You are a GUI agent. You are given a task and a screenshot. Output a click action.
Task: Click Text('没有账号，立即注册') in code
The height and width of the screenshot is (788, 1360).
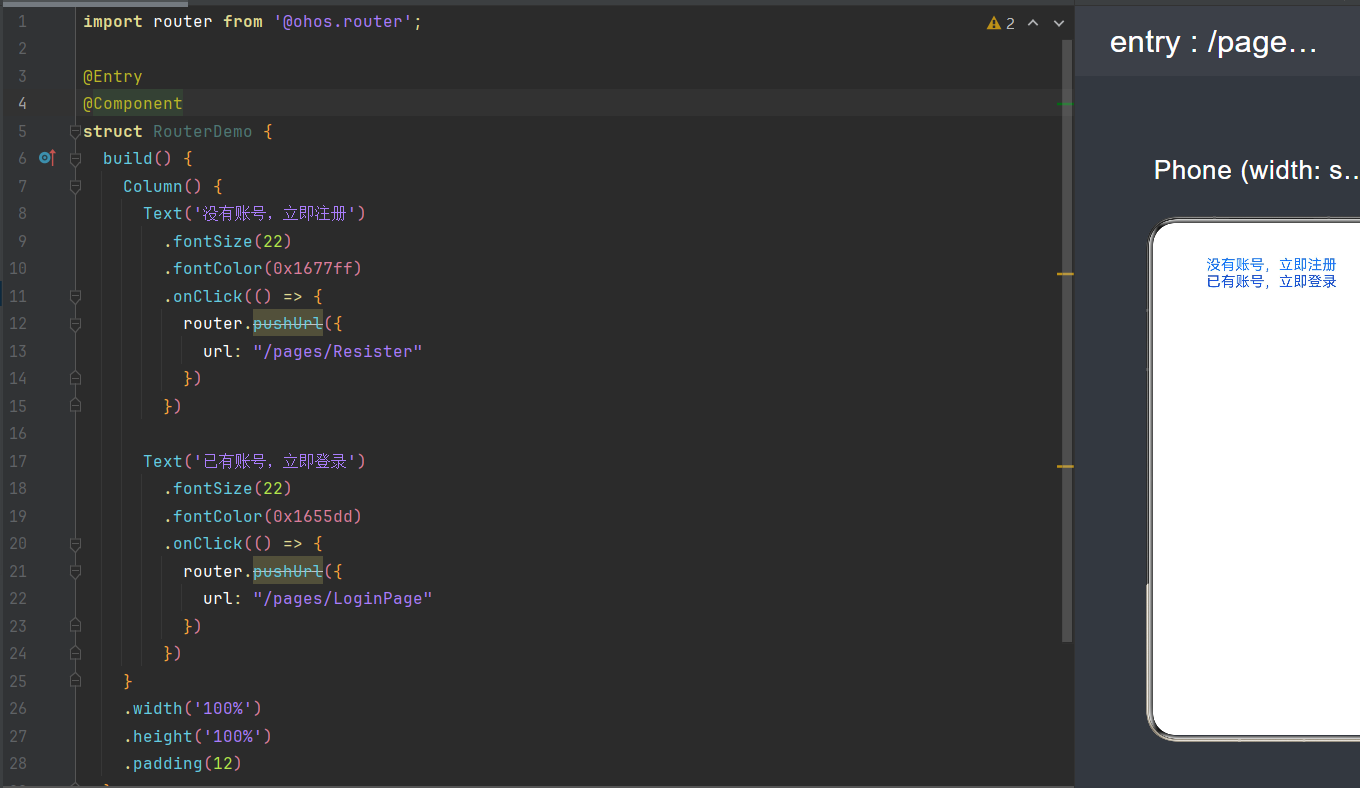pos(255,213)
